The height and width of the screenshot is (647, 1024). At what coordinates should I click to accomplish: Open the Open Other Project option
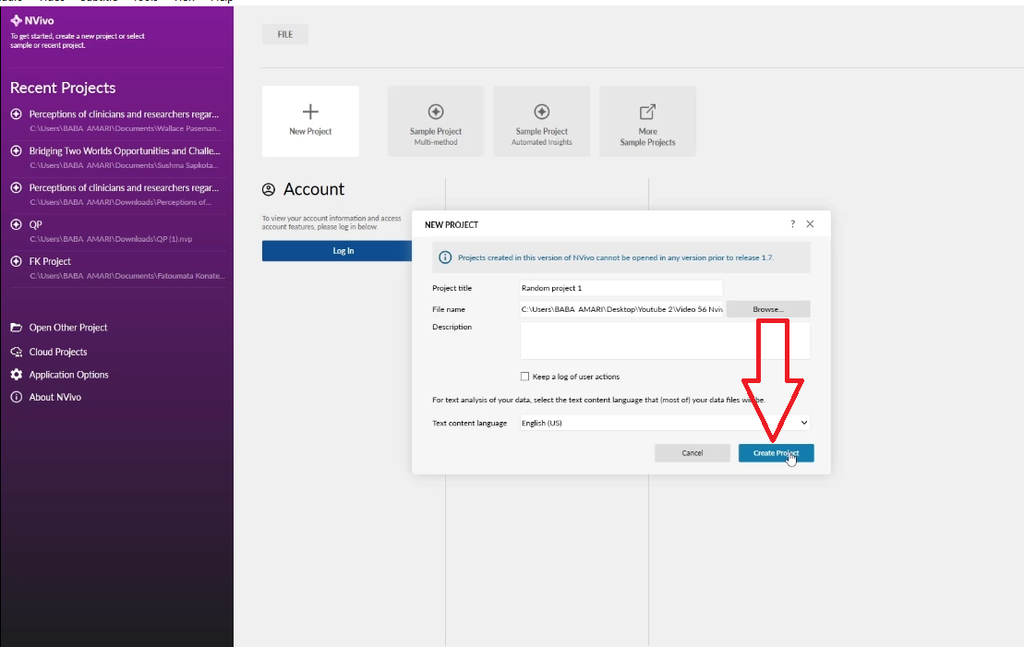(68, 327)
